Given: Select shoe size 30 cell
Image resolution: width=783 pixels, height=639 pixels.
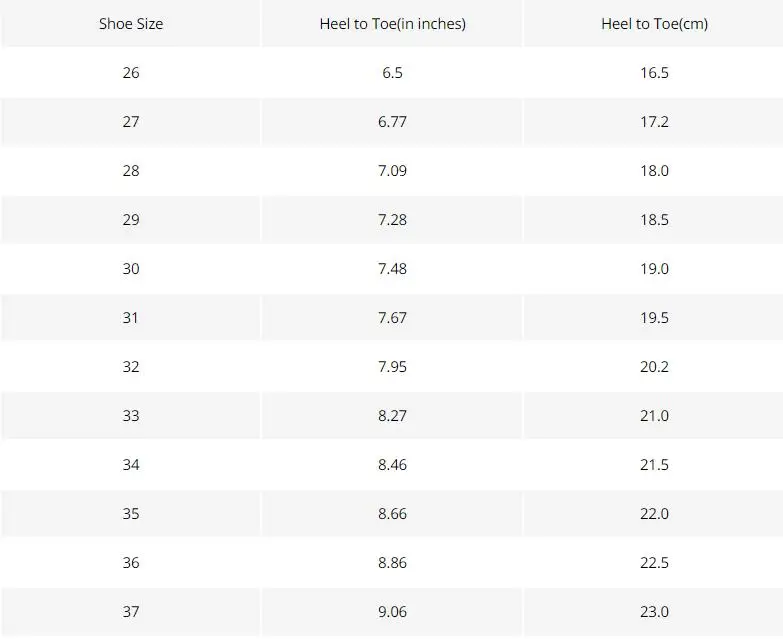Looking at the screenshot, I should 131,268.
